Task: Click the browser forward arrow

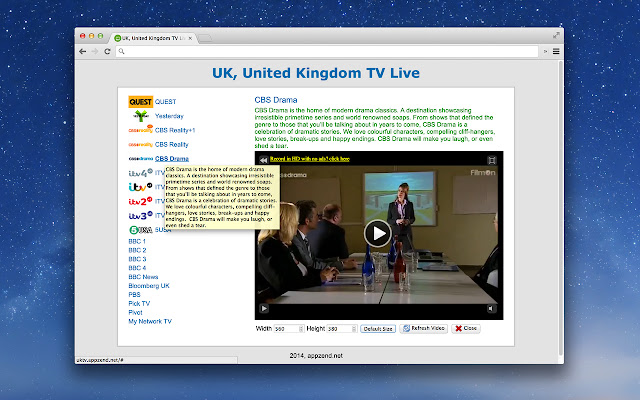Action: click(x=95, y=51)
